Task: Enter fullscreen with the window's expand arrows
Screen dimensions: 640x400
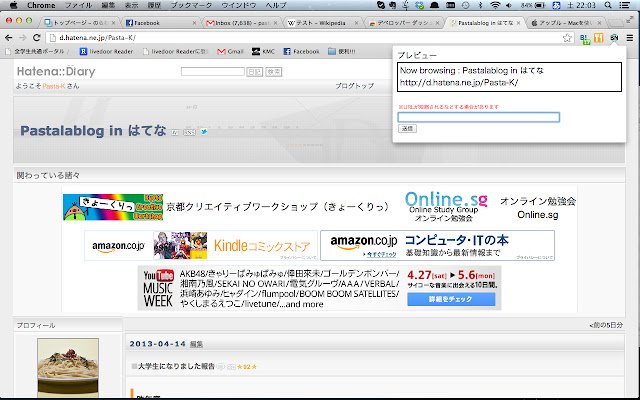Action: point(630,20)
